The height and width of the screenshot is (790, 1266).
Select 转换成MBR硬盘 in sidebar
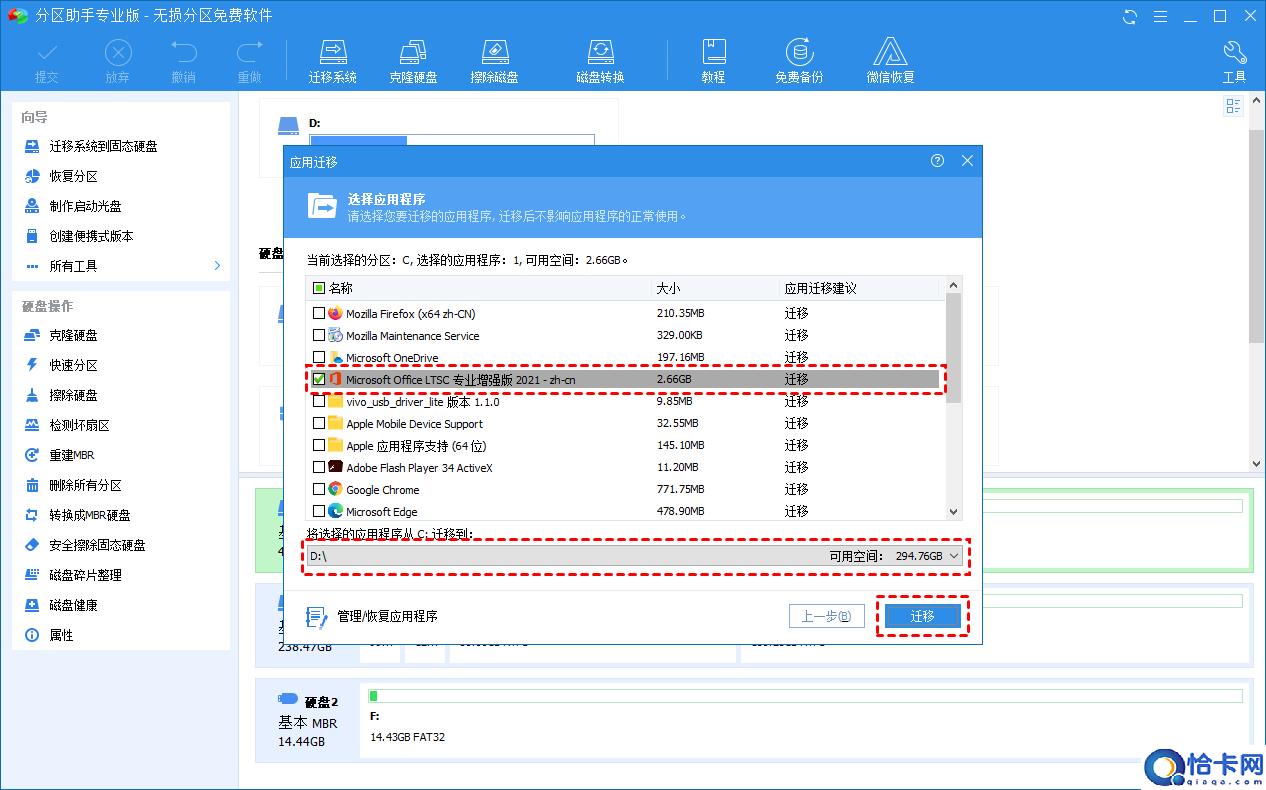[90, 515]
